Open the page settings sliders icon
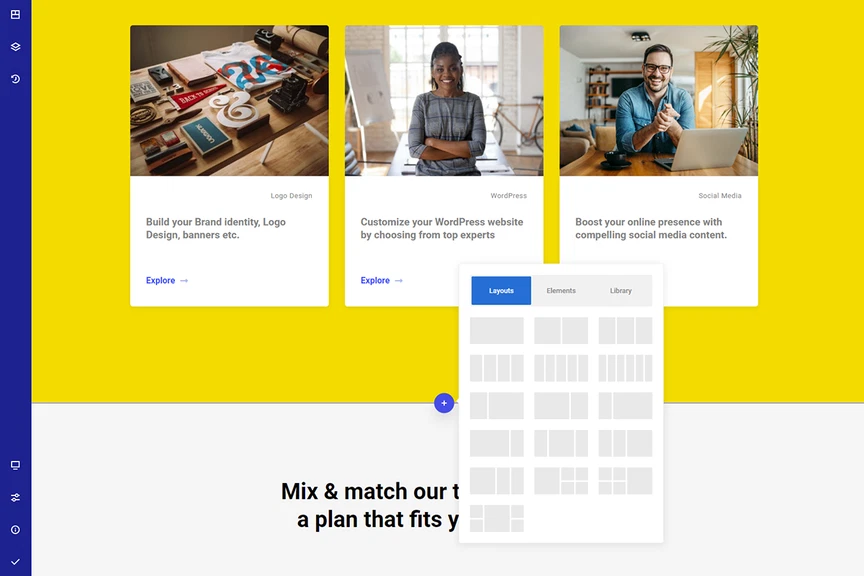 click(15, 497)
